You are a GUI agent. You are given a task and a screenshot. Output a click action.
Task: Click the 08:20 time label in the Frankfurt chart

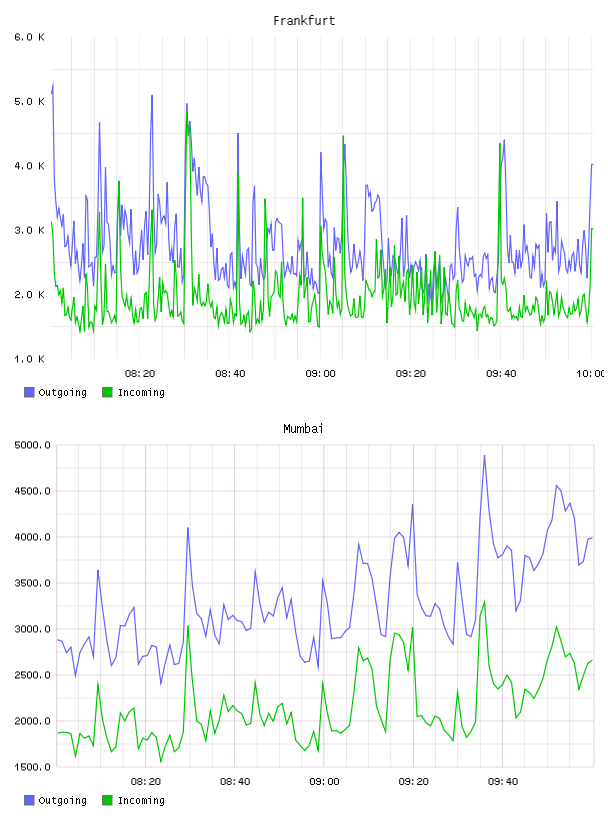(140, 374)
